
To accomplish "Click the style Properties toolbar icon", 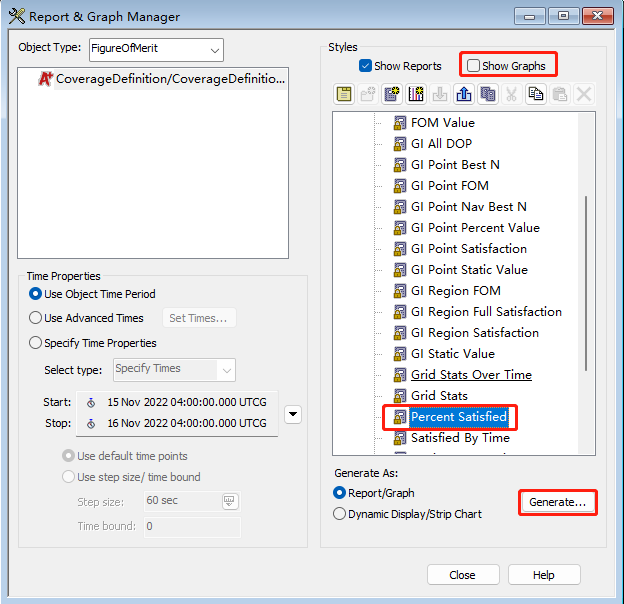I will 345,94.
